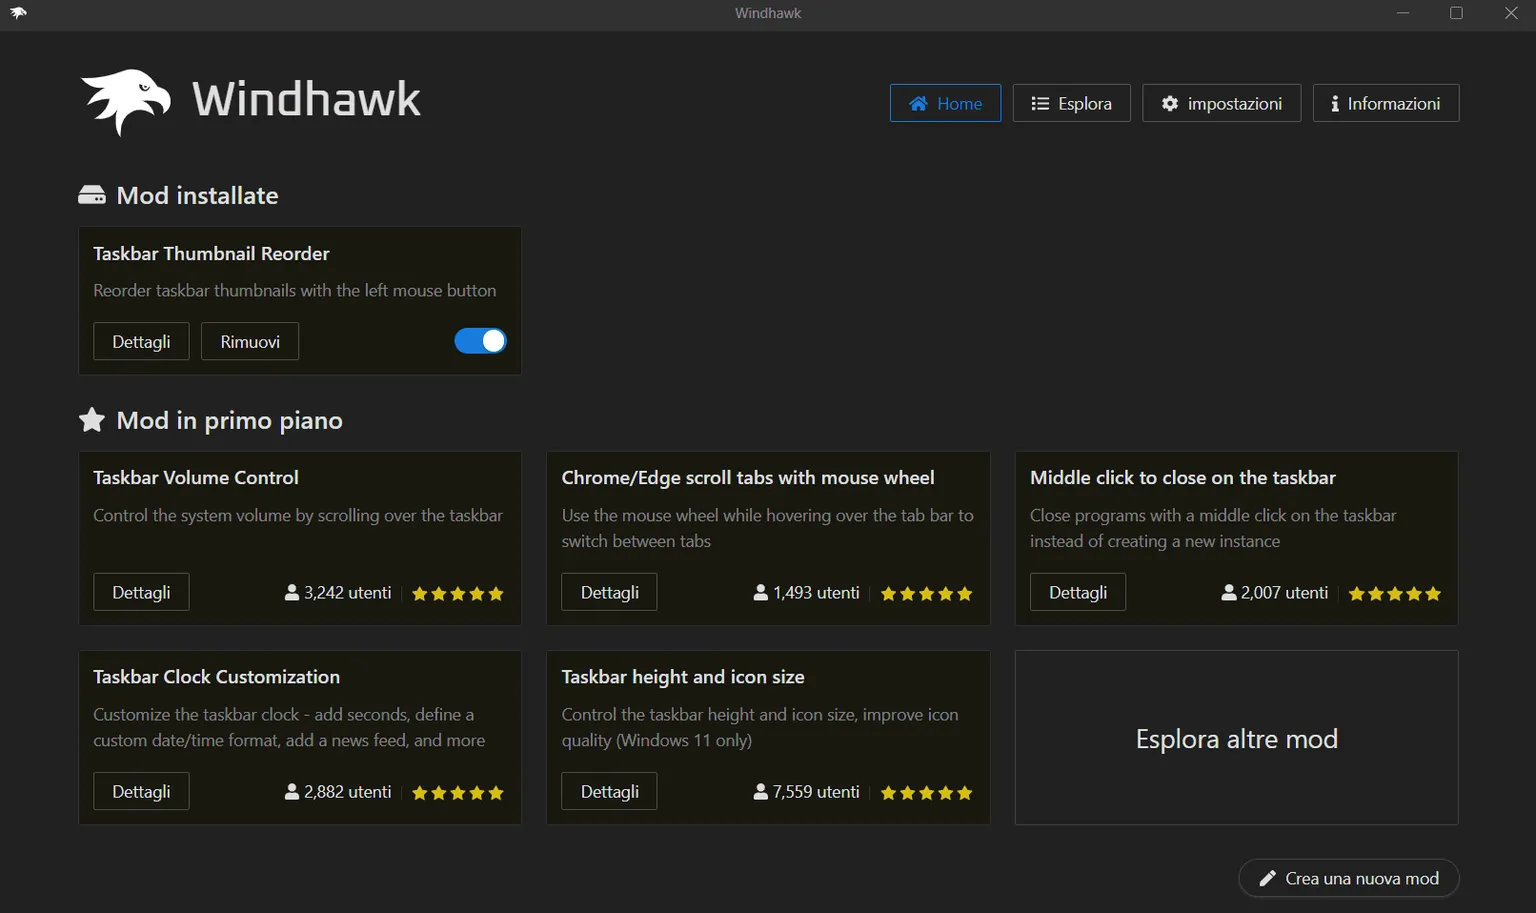Disable the Taskbar Thumbnail Reorder mod

tap(480, 341)
